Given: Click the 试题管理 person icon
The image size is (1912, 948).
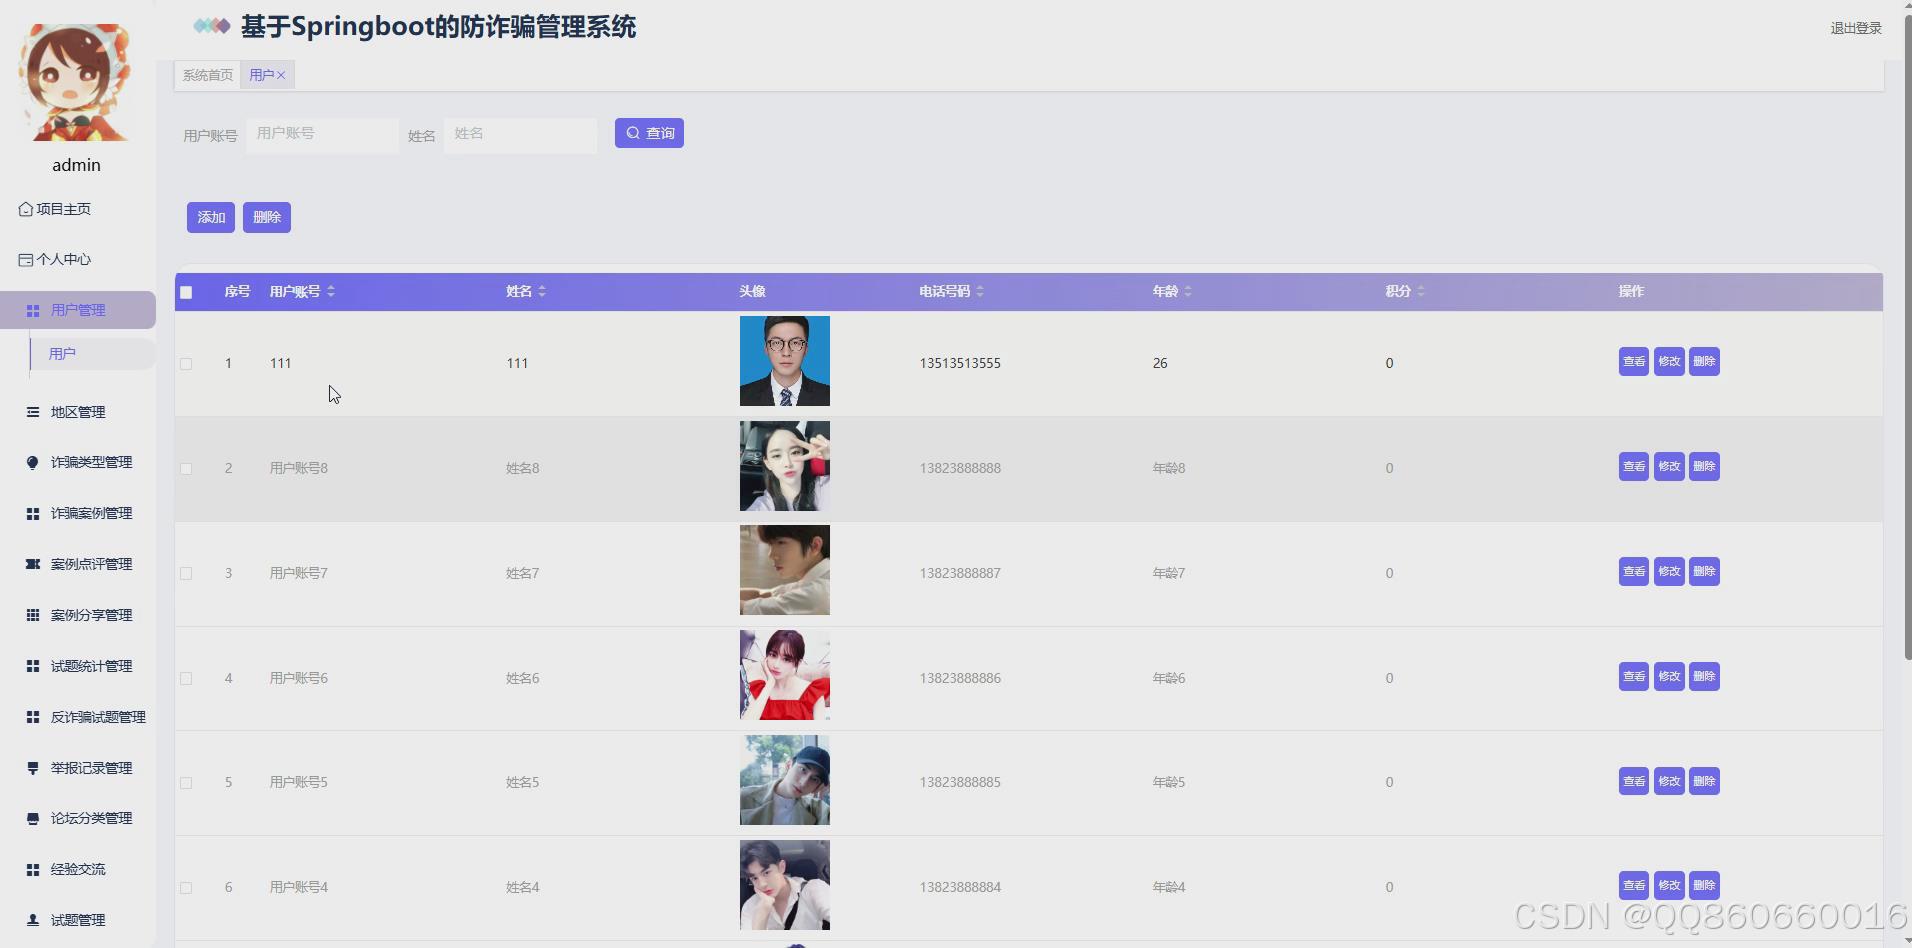Looking at the screenshot, I should coord(33,920).
